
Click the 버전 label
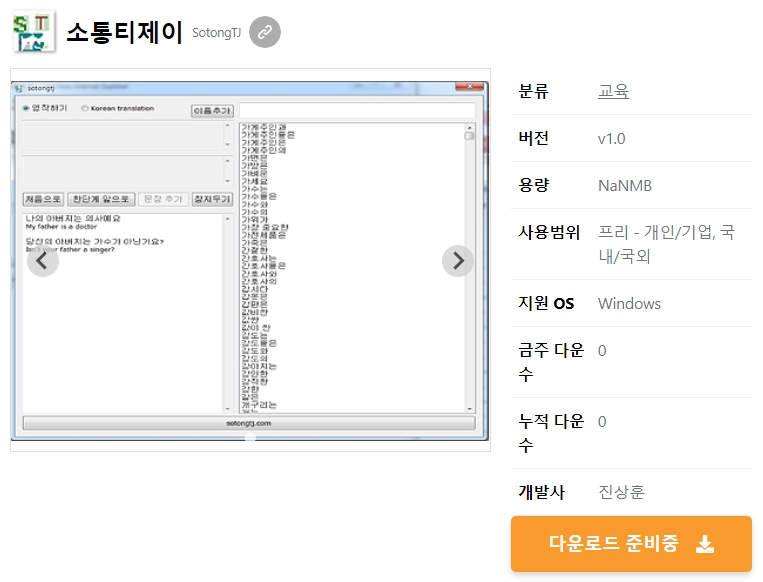(x=534, y=138)
